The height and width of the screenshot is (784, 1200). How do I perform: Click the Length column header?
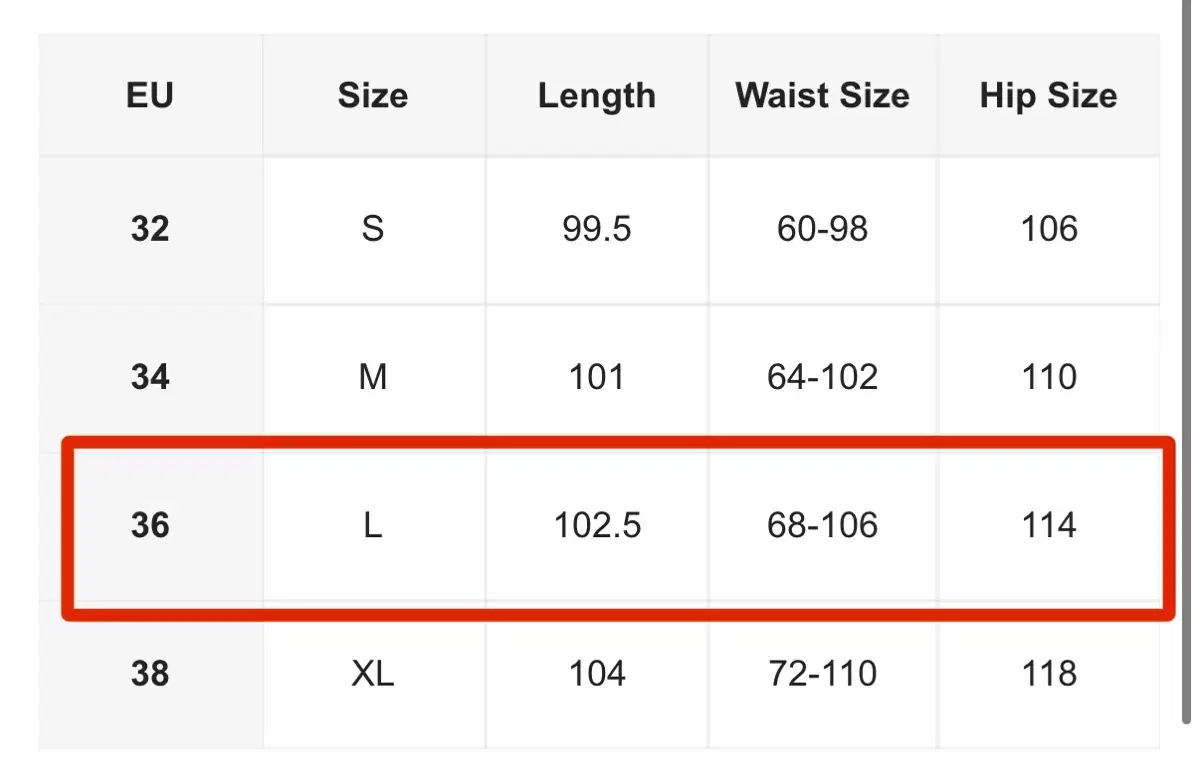[x=597, y=96]
